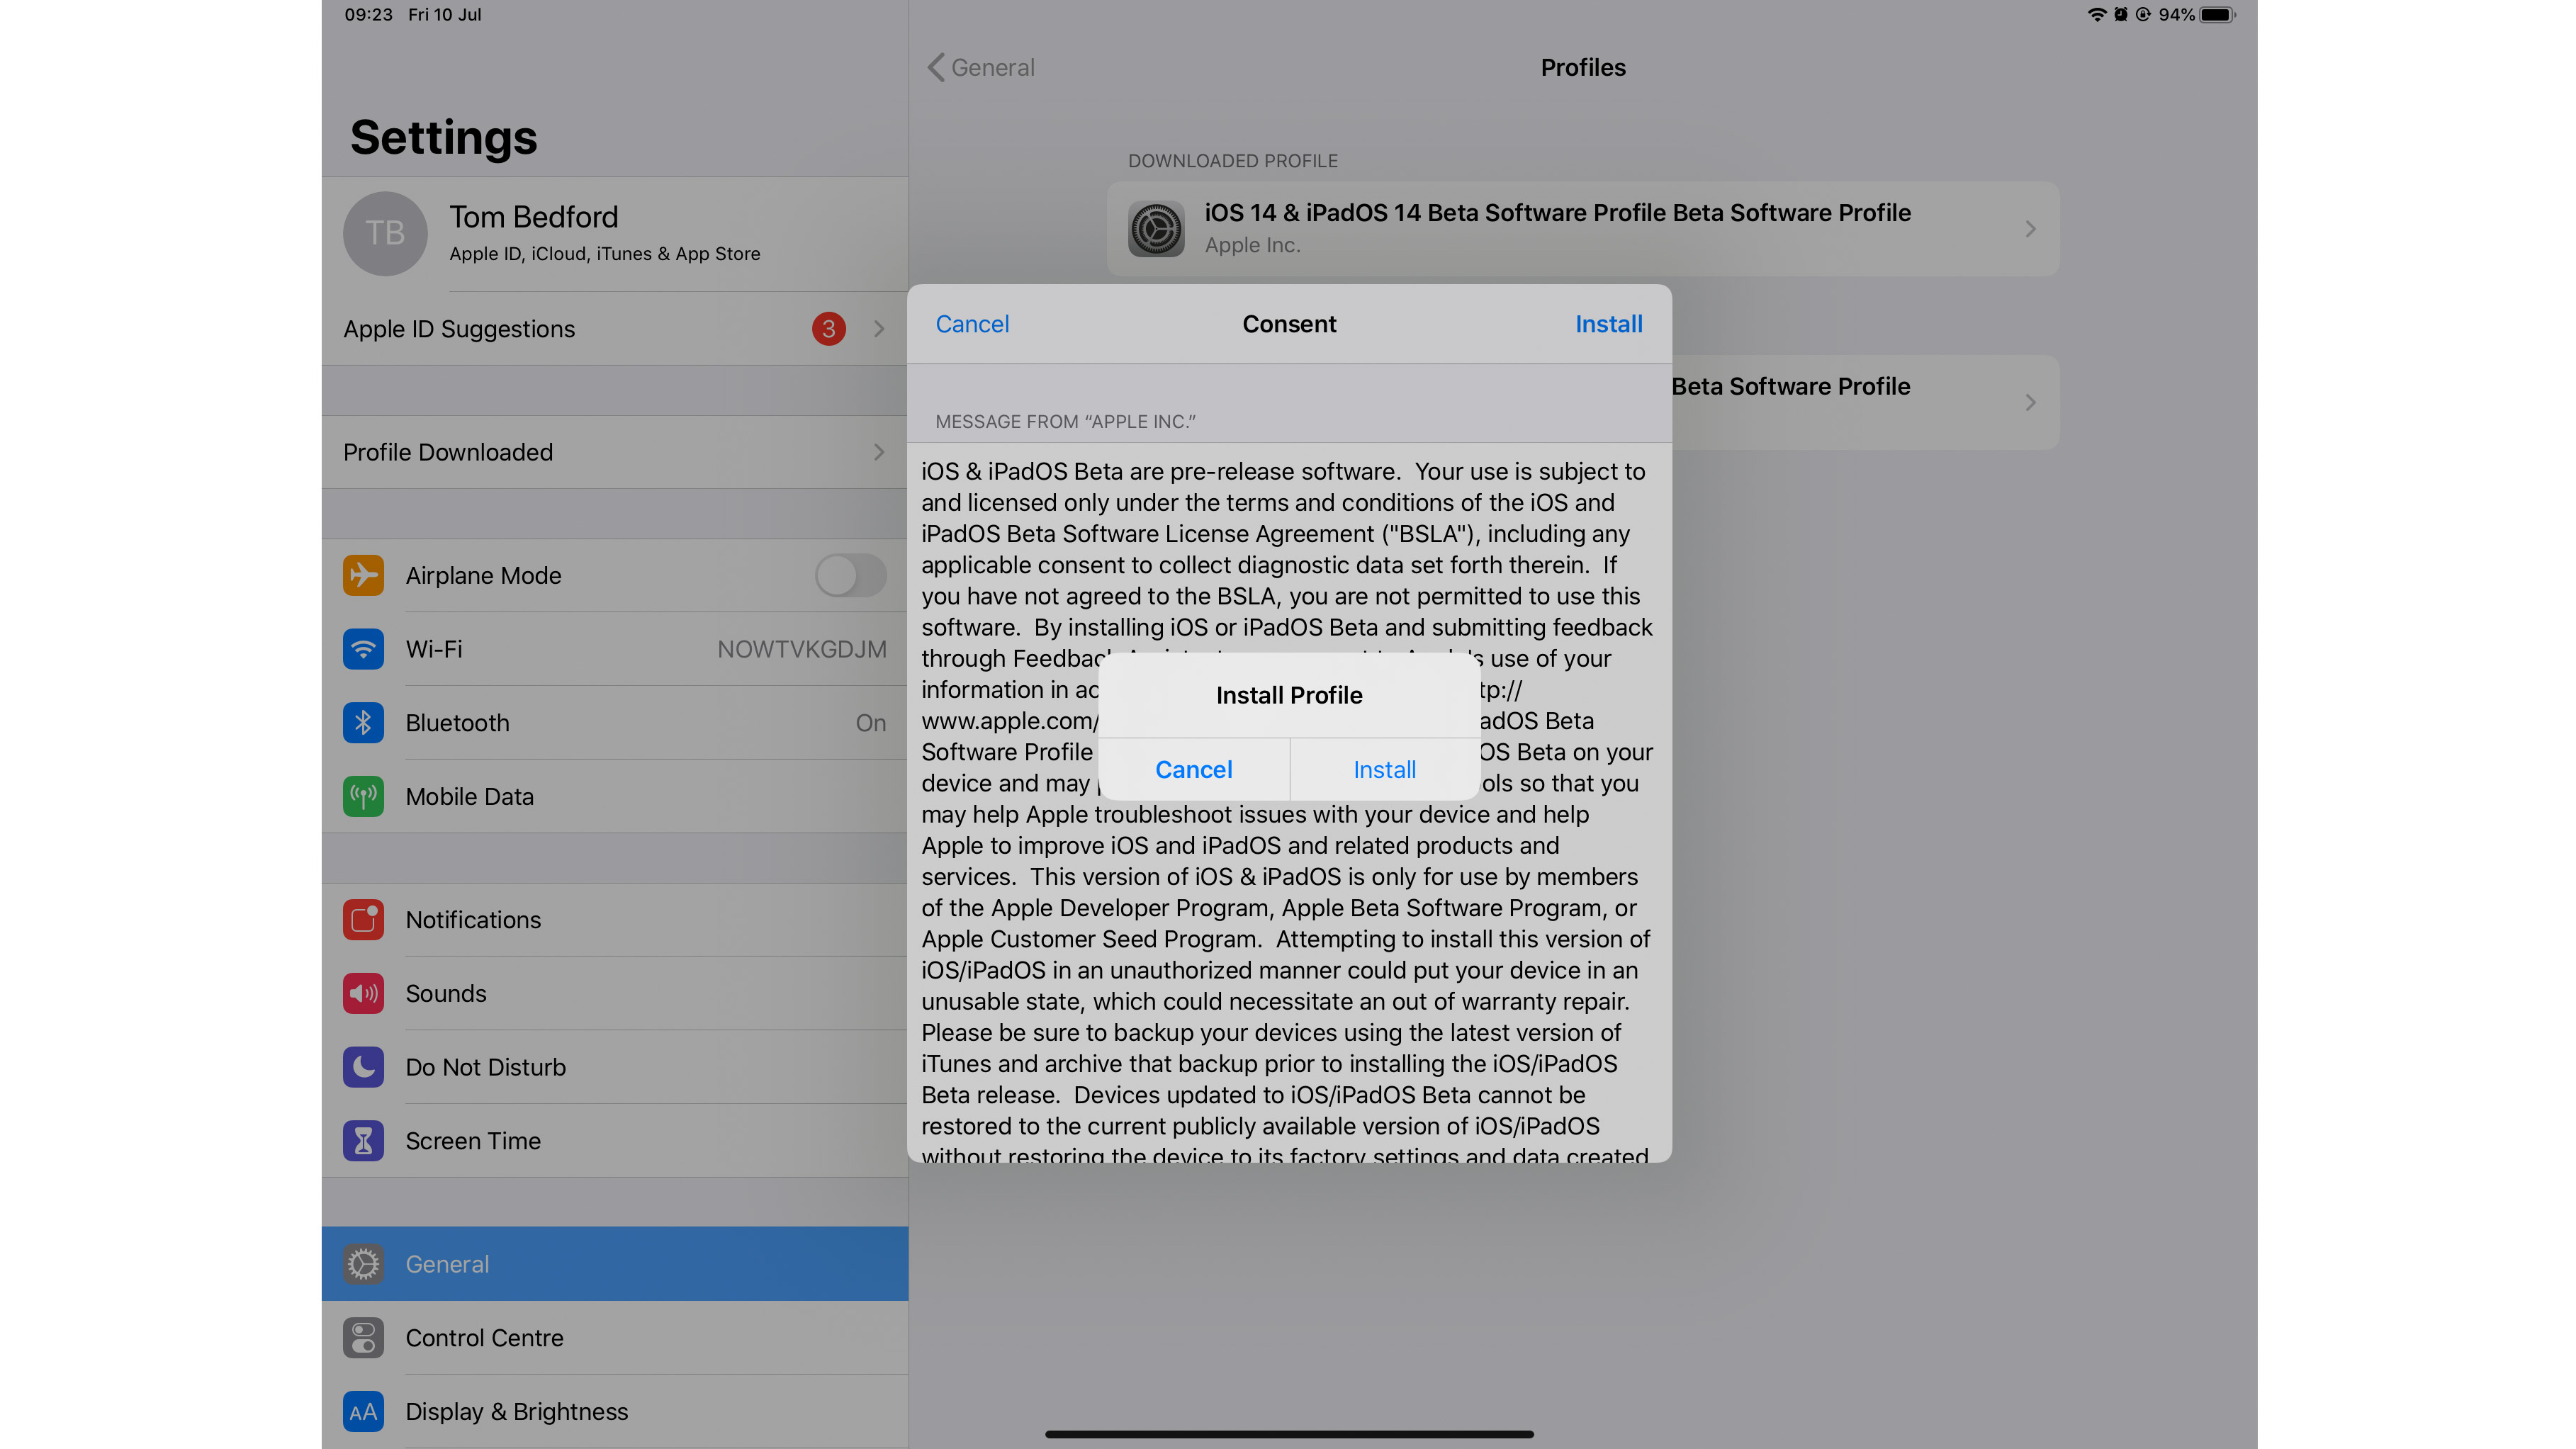Click the General gear icon
Screen dimensions: 2576x1449
tap(363, 1264)
